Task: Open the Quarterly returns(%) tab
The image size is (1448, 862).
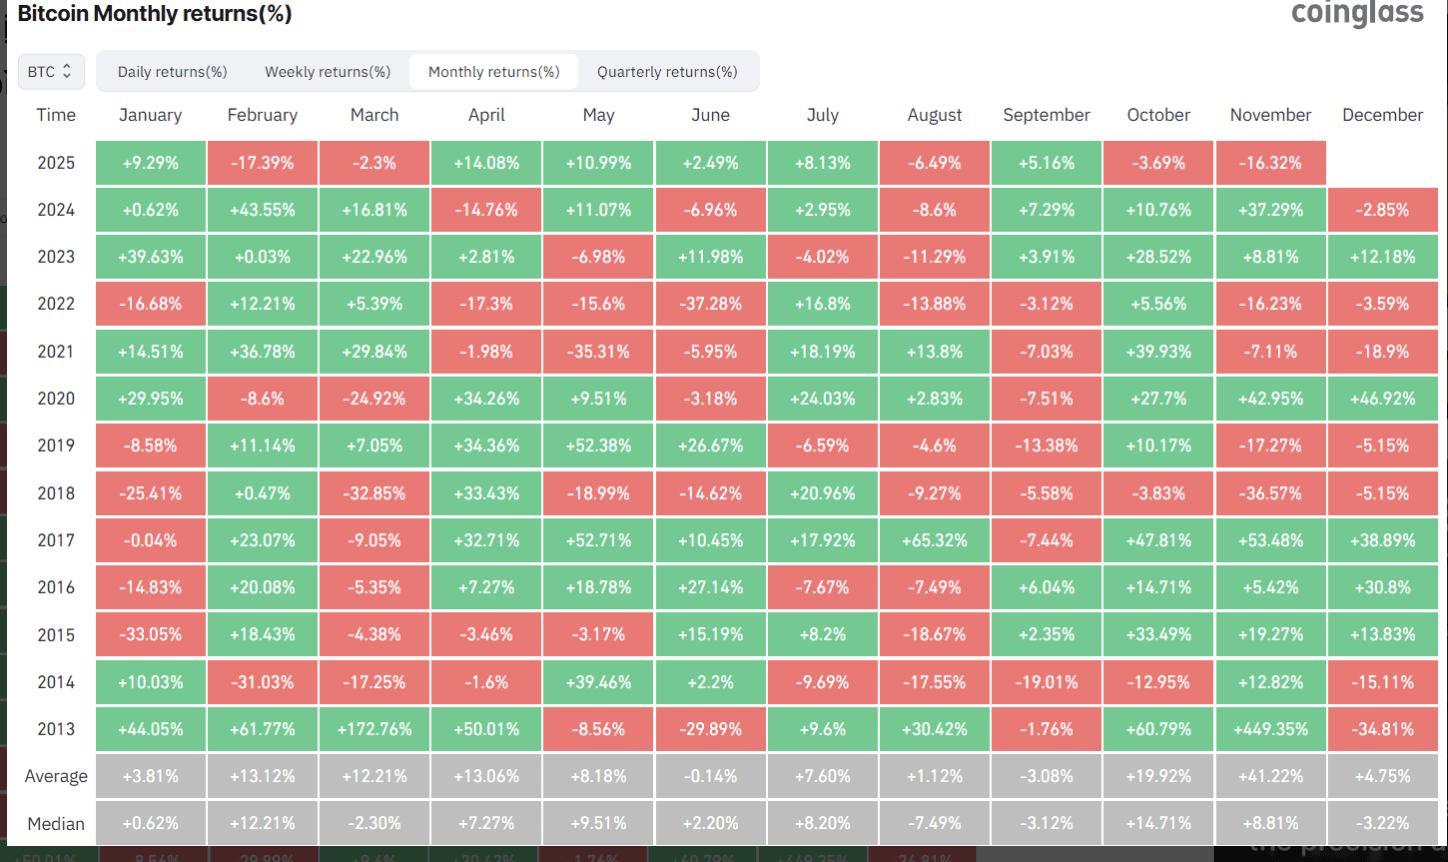Action: coord(667,72)
